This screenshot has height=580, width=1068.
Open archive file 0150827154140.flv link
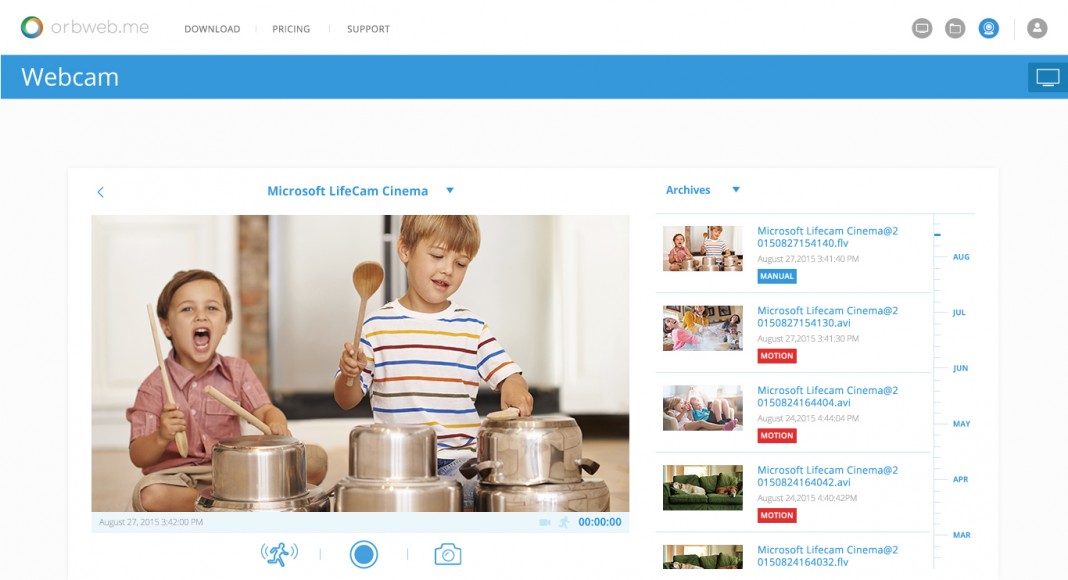tap(828, 237)
